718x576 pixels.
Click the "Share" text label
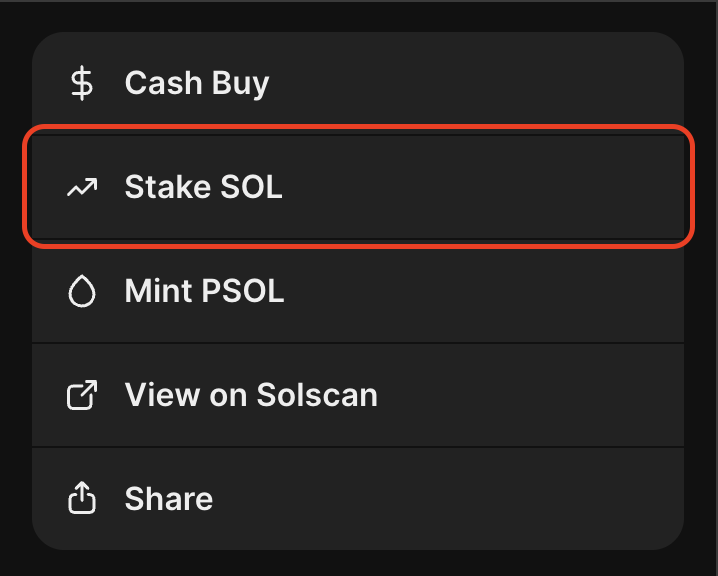168,499
